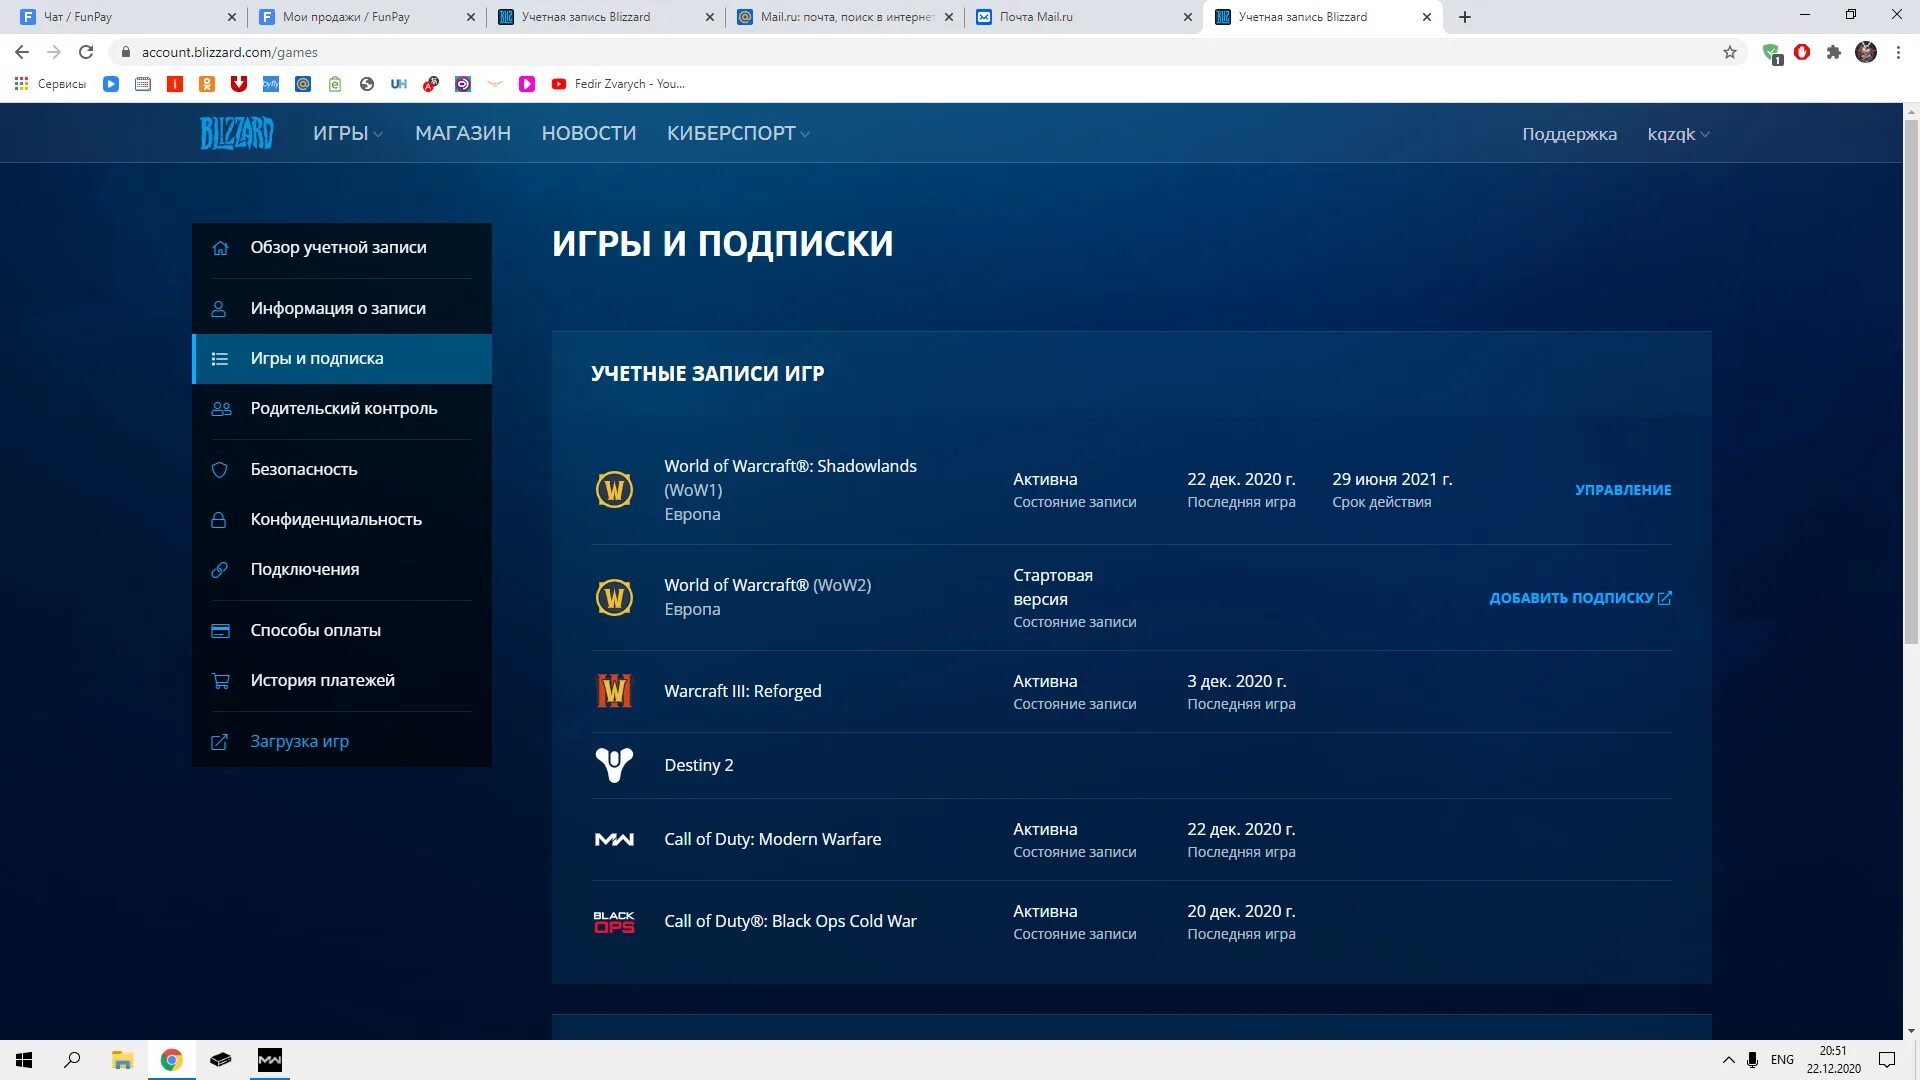Image resolution: width=1920 pixels, height=1080 pixels.
Task: Click the УПРАВЛЕНИЕ link for WoW1
Action: (x=1623, y=490)
